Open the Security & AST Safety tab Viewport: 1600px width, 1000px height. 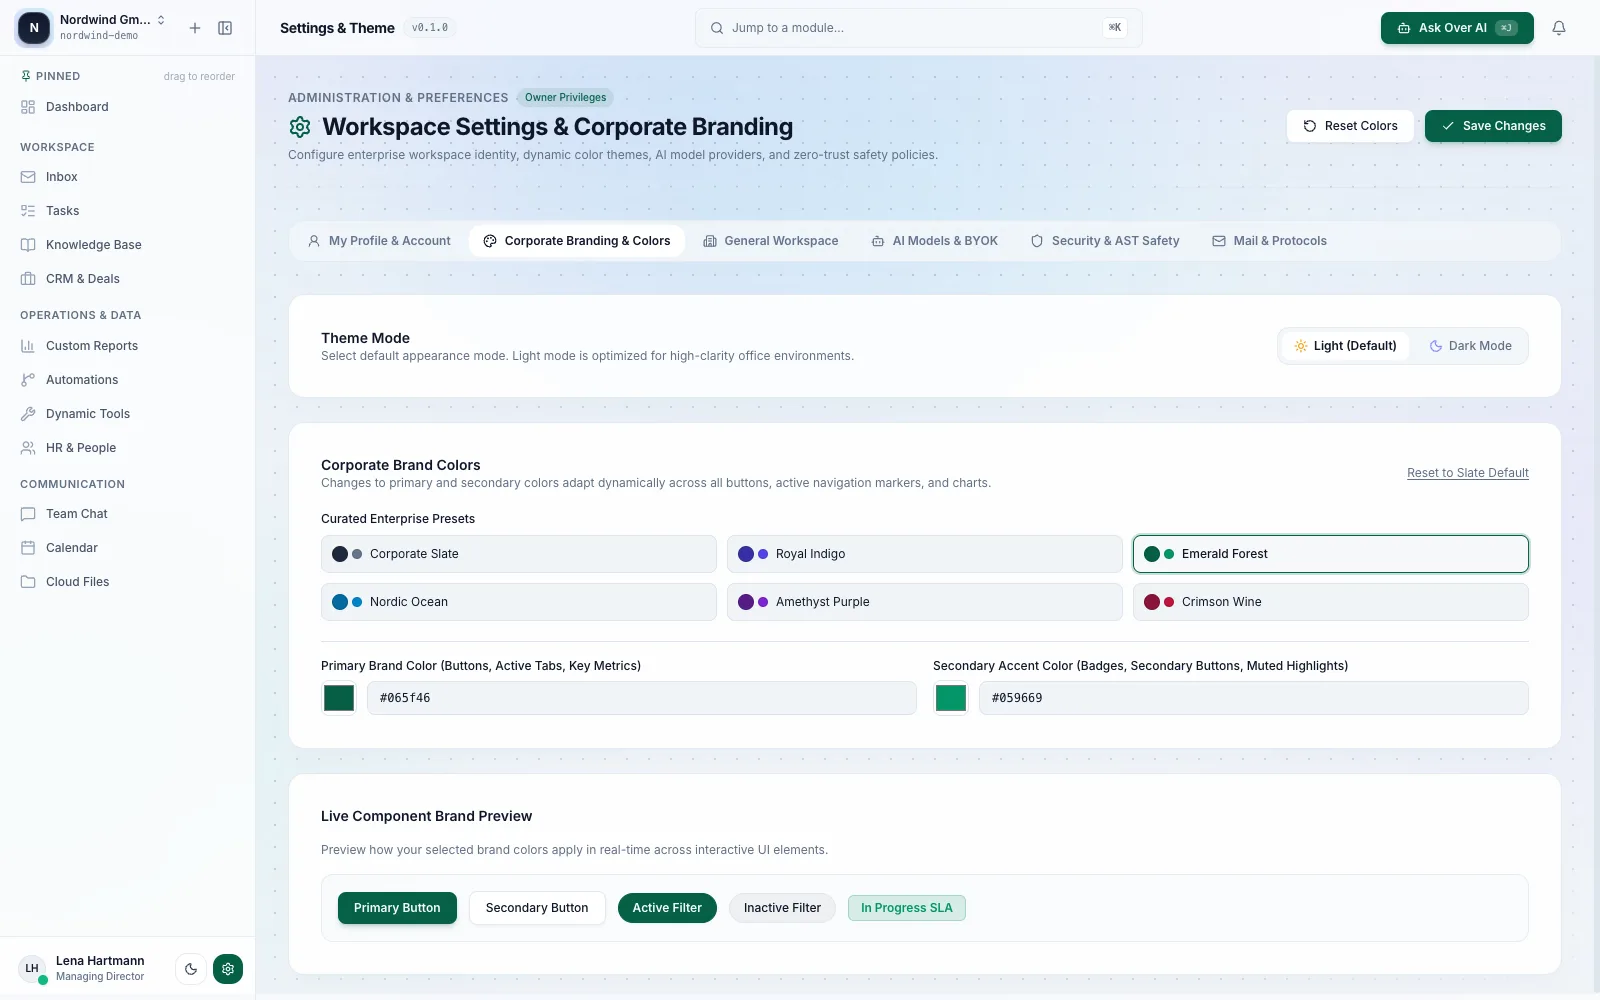pyautogui.click(x=1105, y=241)
